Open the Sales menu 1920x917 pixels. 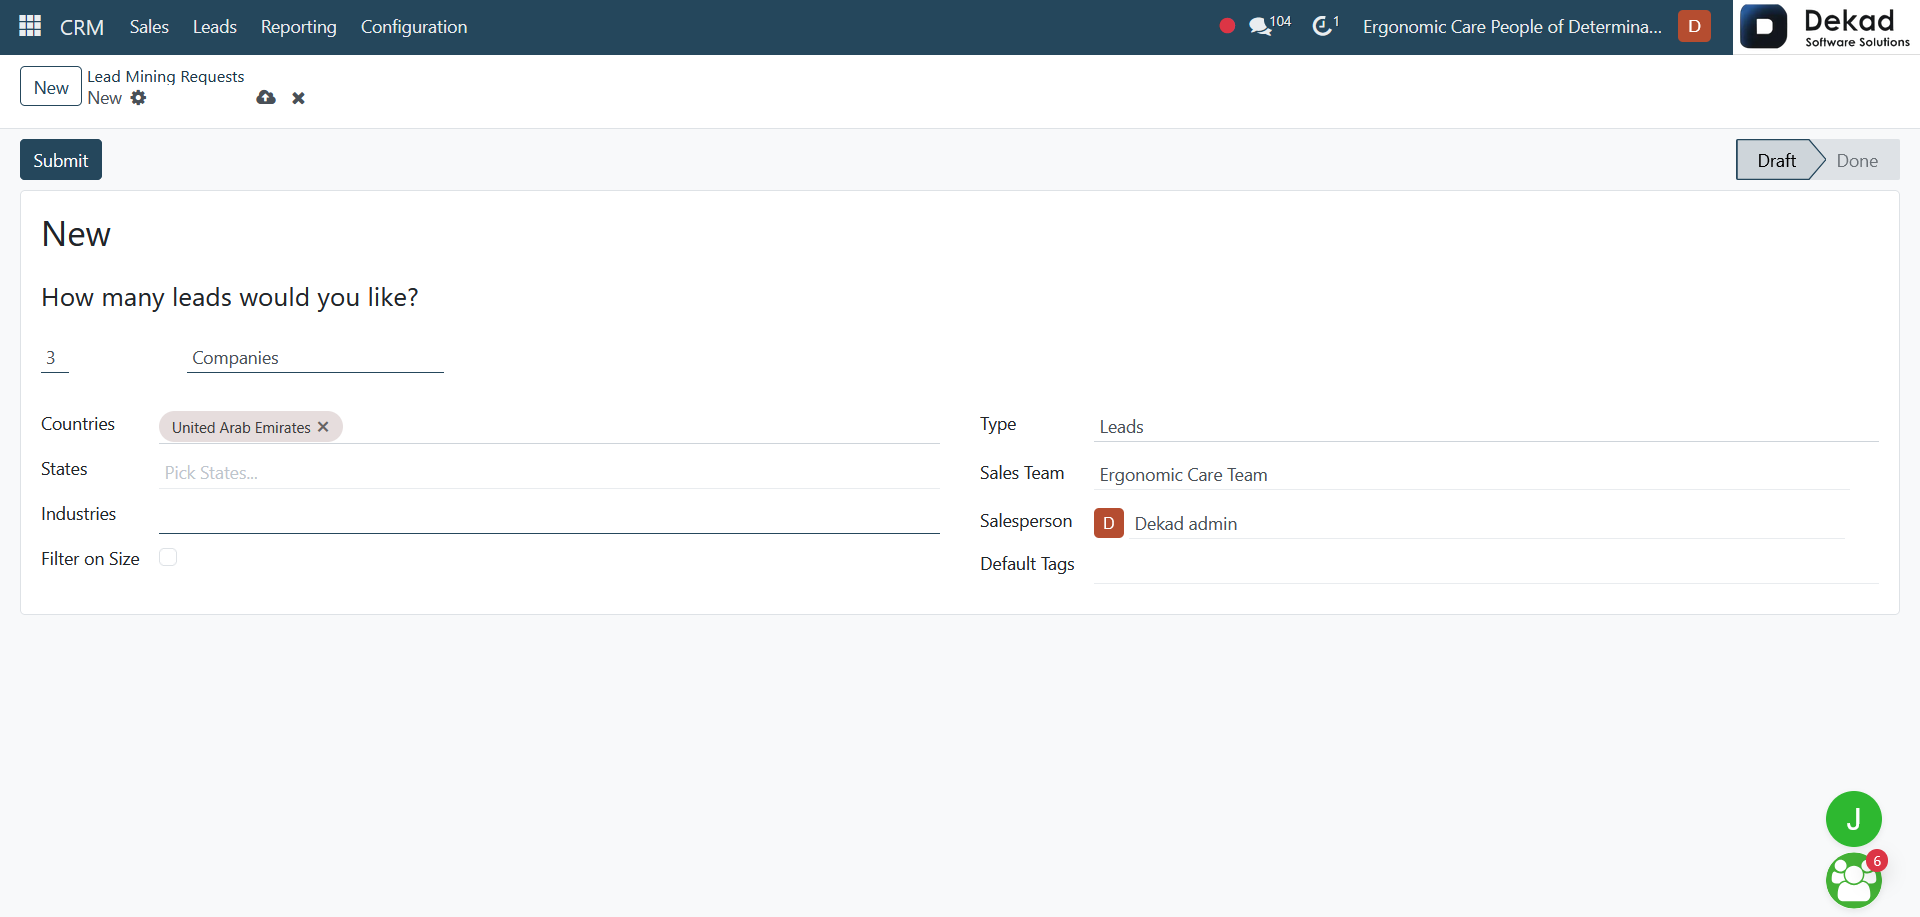149,27
